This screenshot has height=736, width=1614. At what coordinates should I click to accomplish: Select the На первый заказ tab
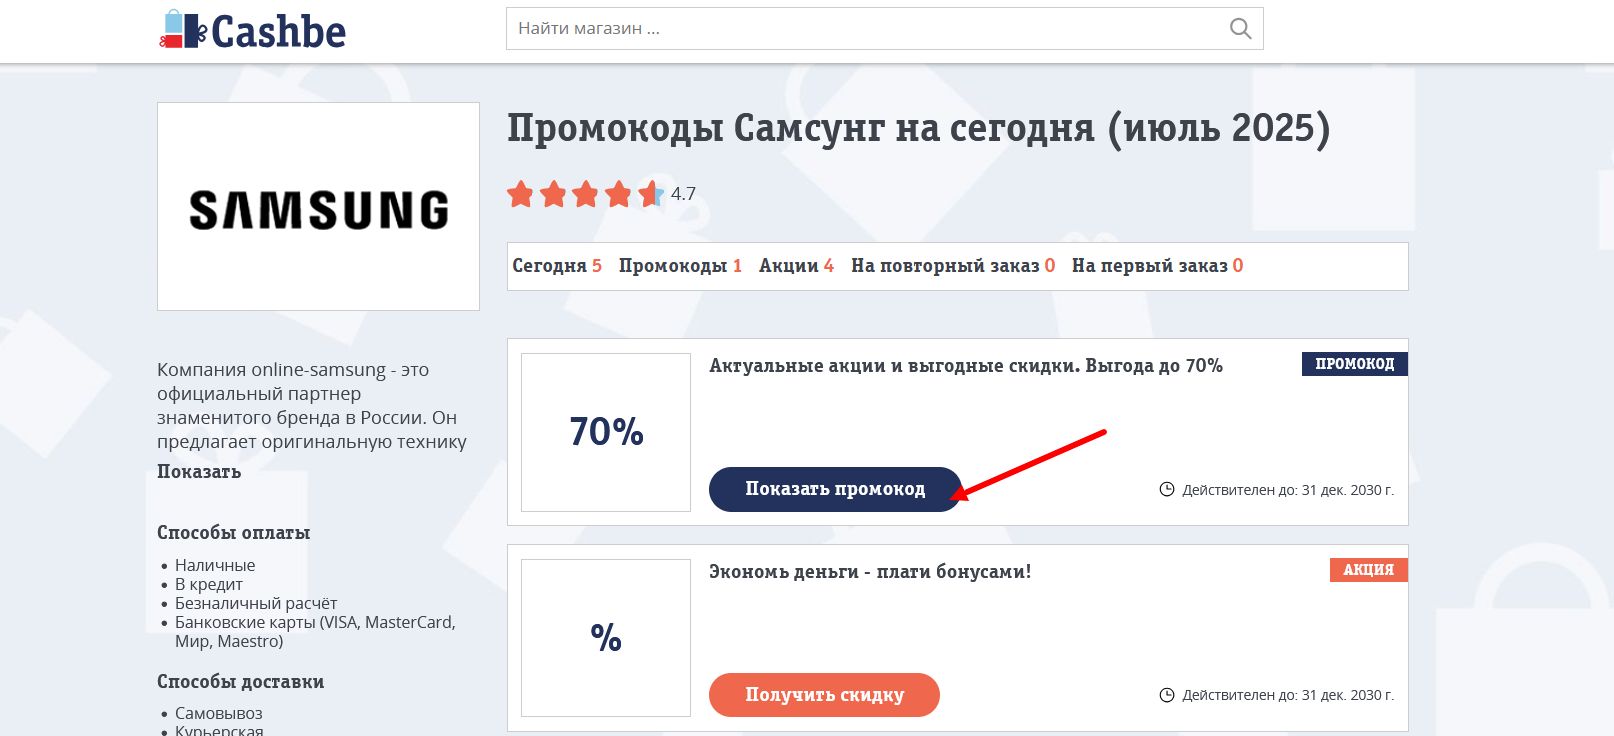1157,266
